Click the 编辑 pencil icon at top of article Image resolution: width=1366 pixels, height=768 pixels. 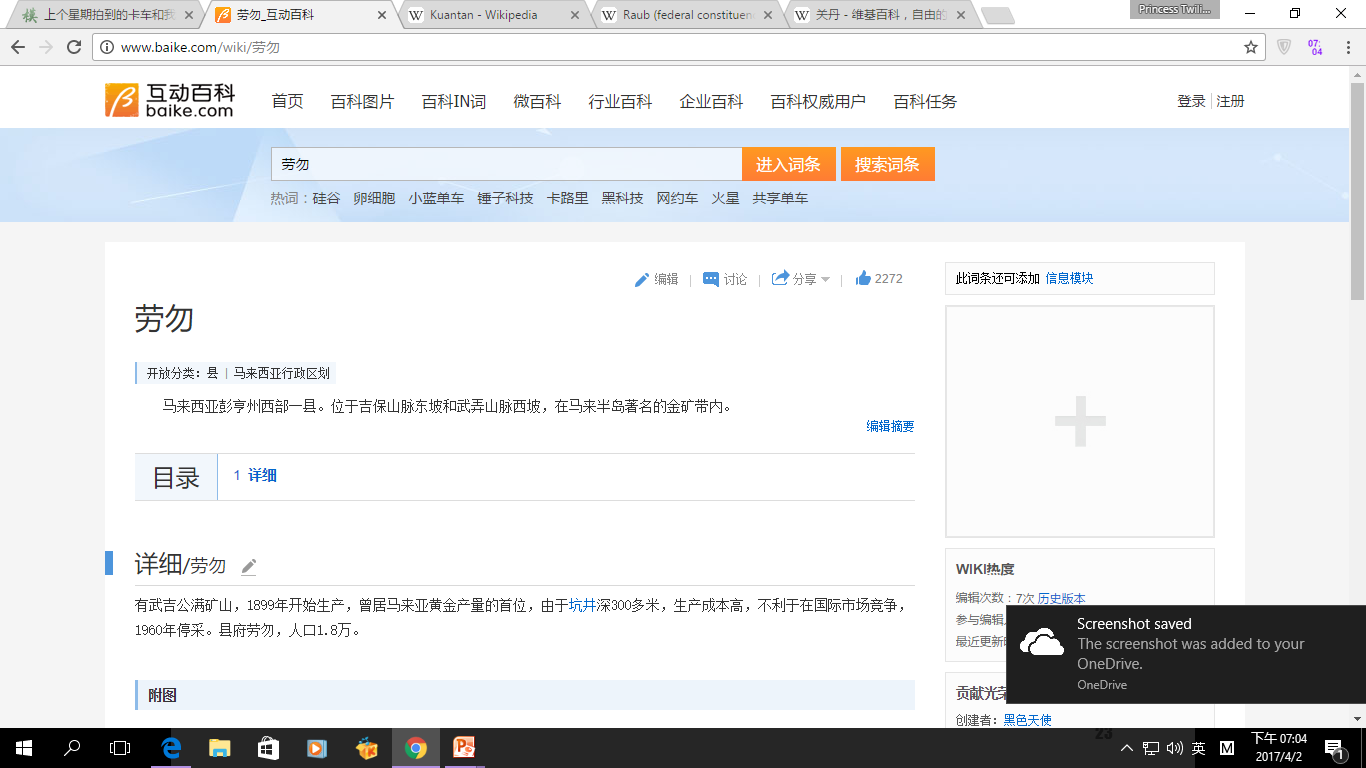tap(642, 280)
